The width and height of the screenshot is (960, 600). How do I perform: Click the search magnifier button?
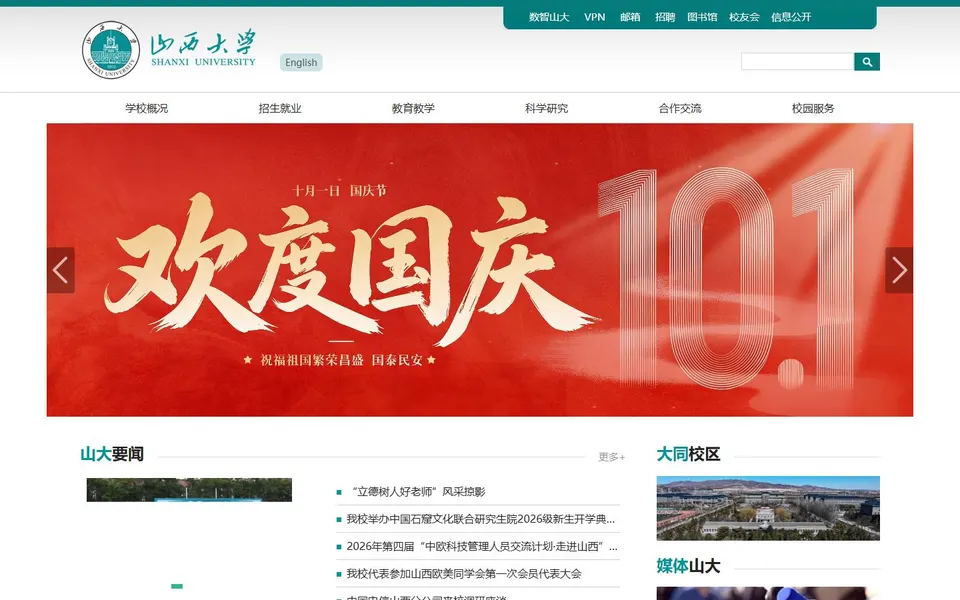[x=867, y=62]
